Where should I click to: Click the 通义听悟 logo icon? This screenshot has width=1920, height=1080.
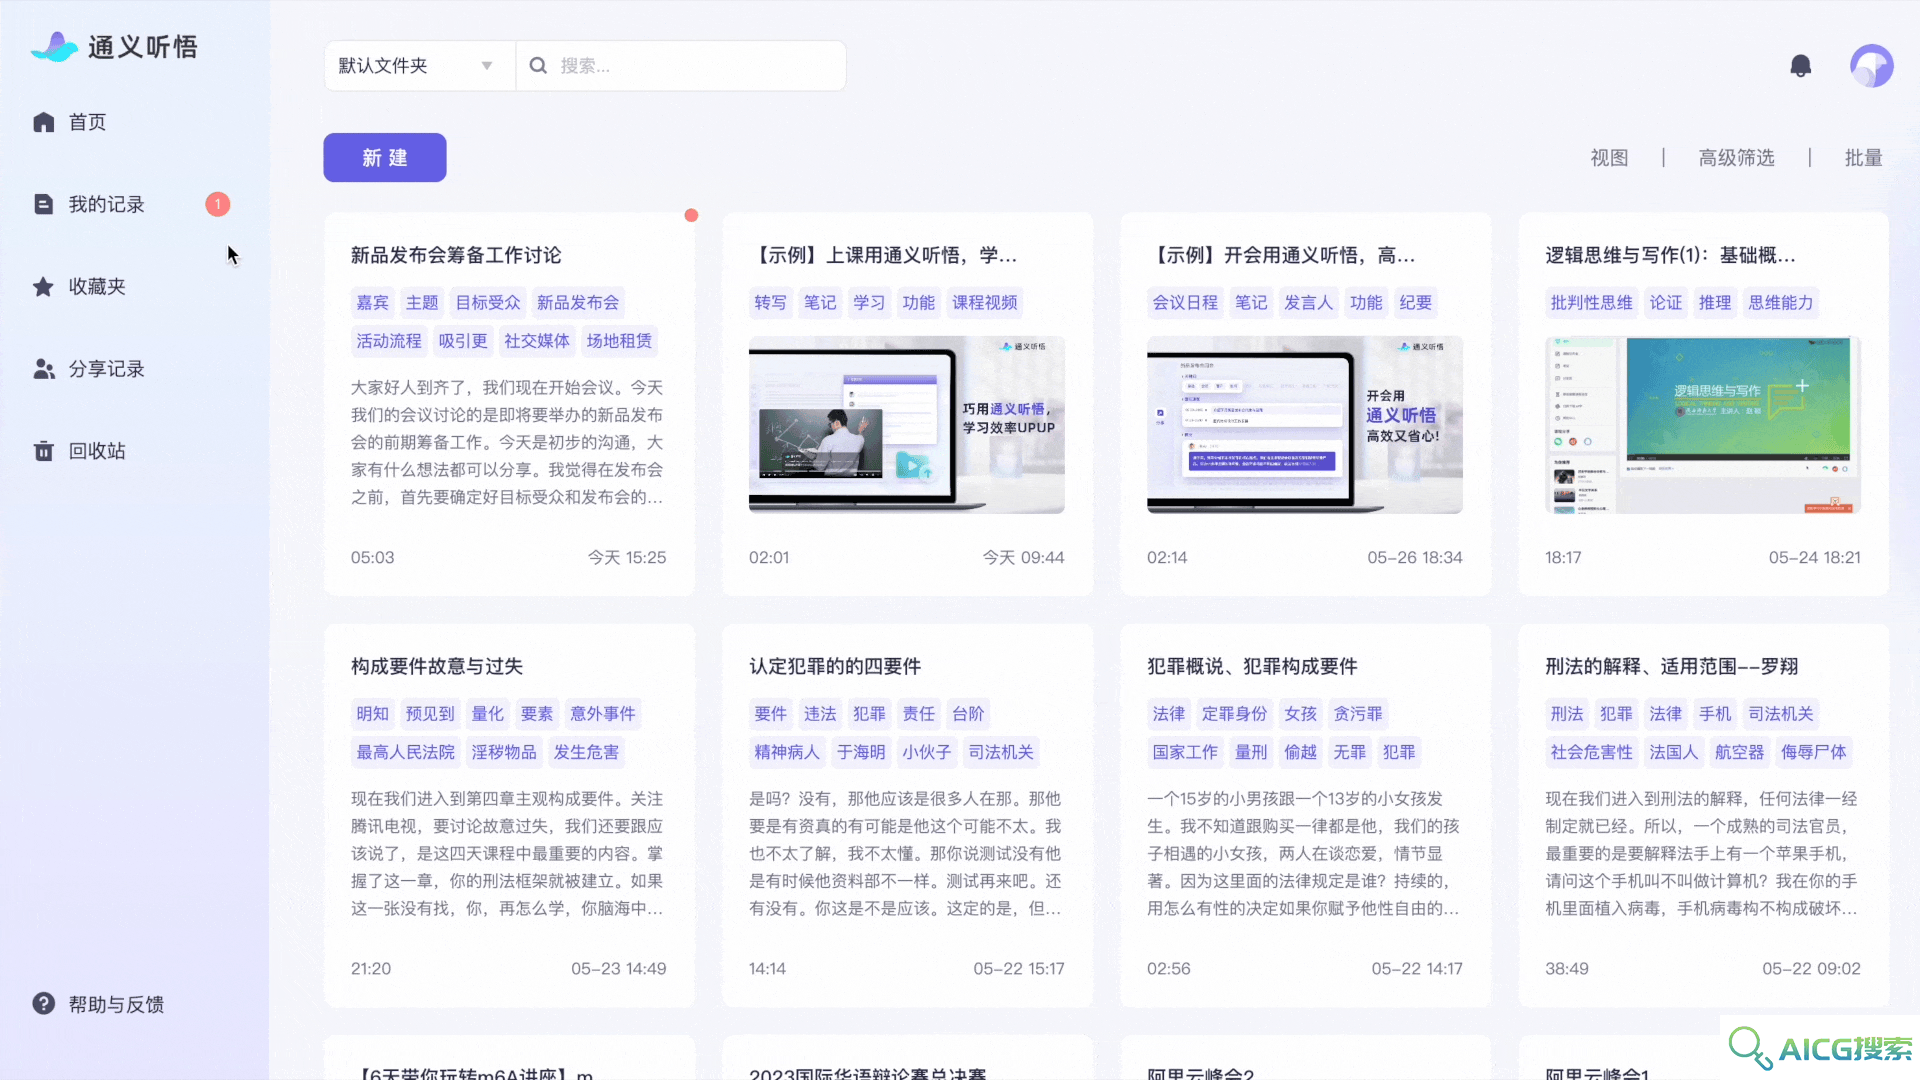click(54, 46)
